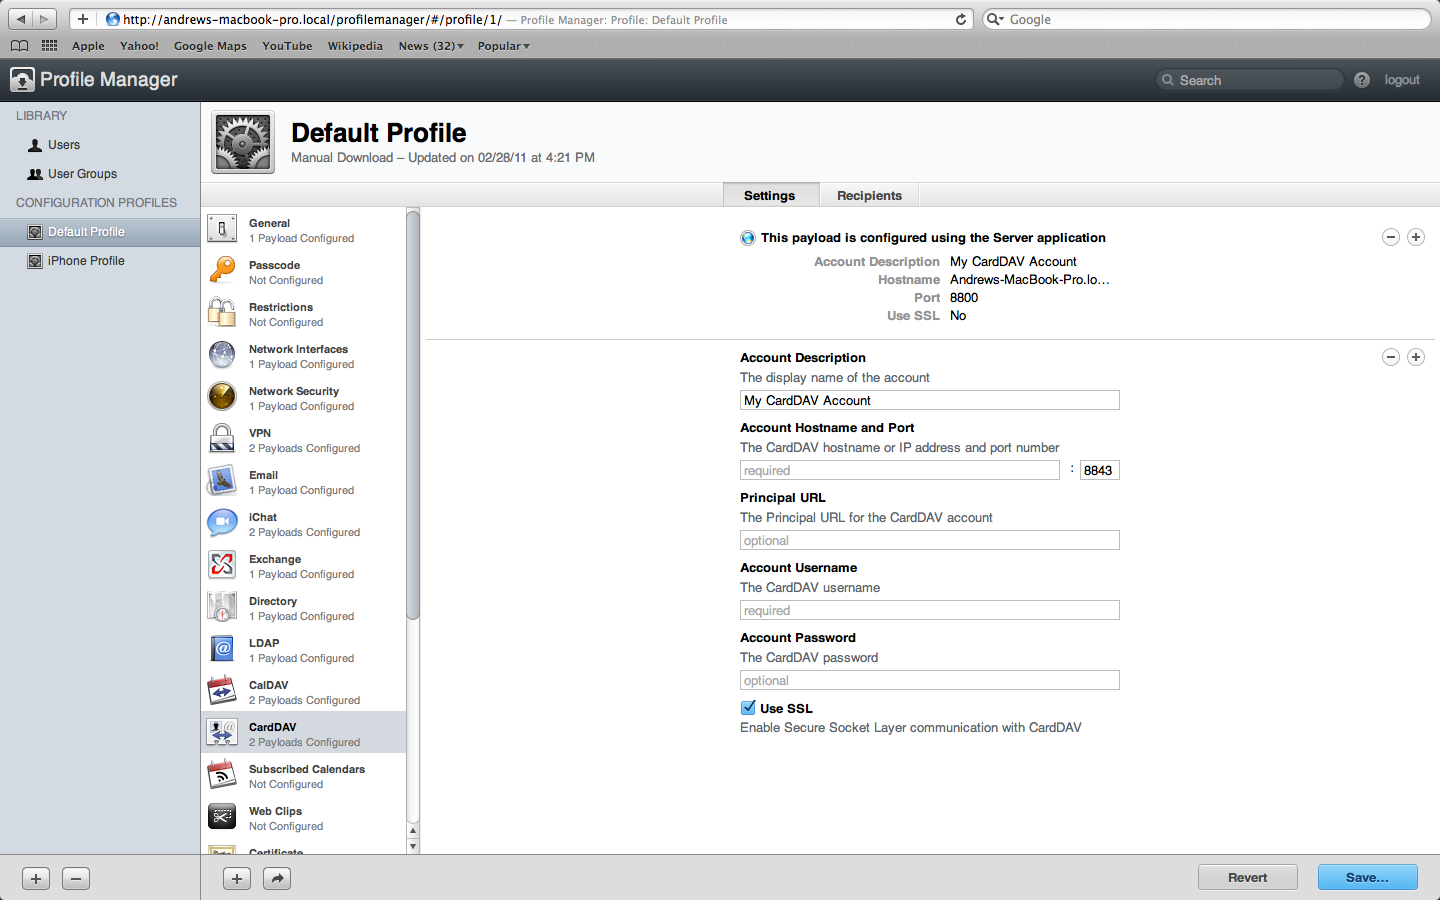
Task: Click the Default Profile gear image
Action: point(243,143)
